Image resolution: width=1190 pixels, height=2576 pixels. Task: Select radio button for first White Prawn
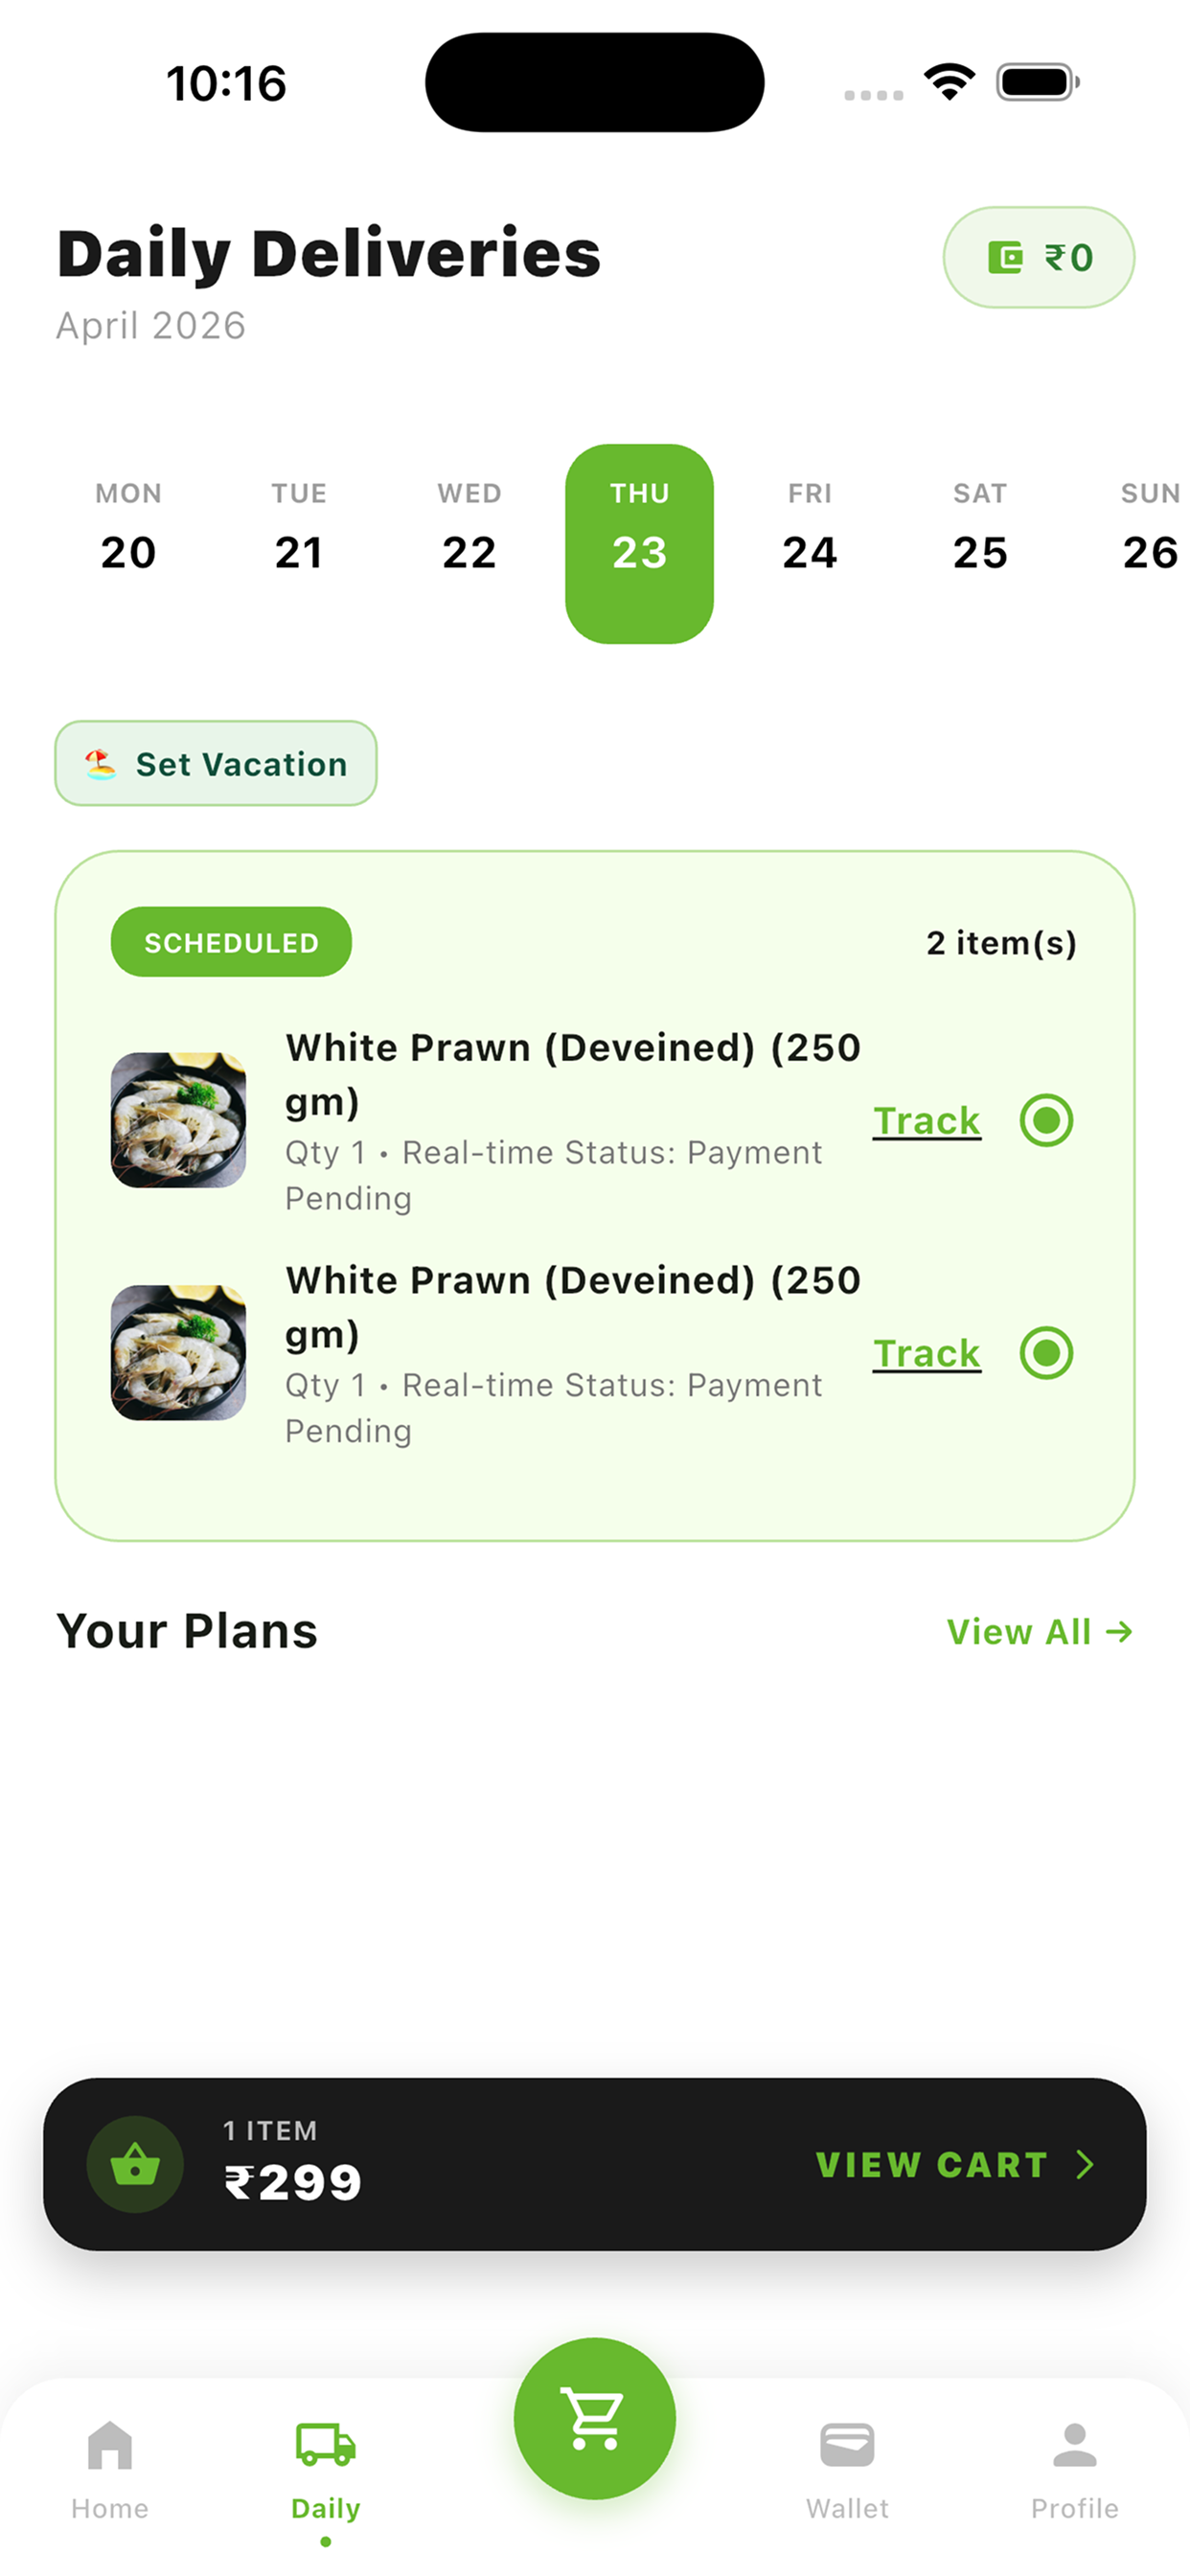click(x=1046, y=1120)
